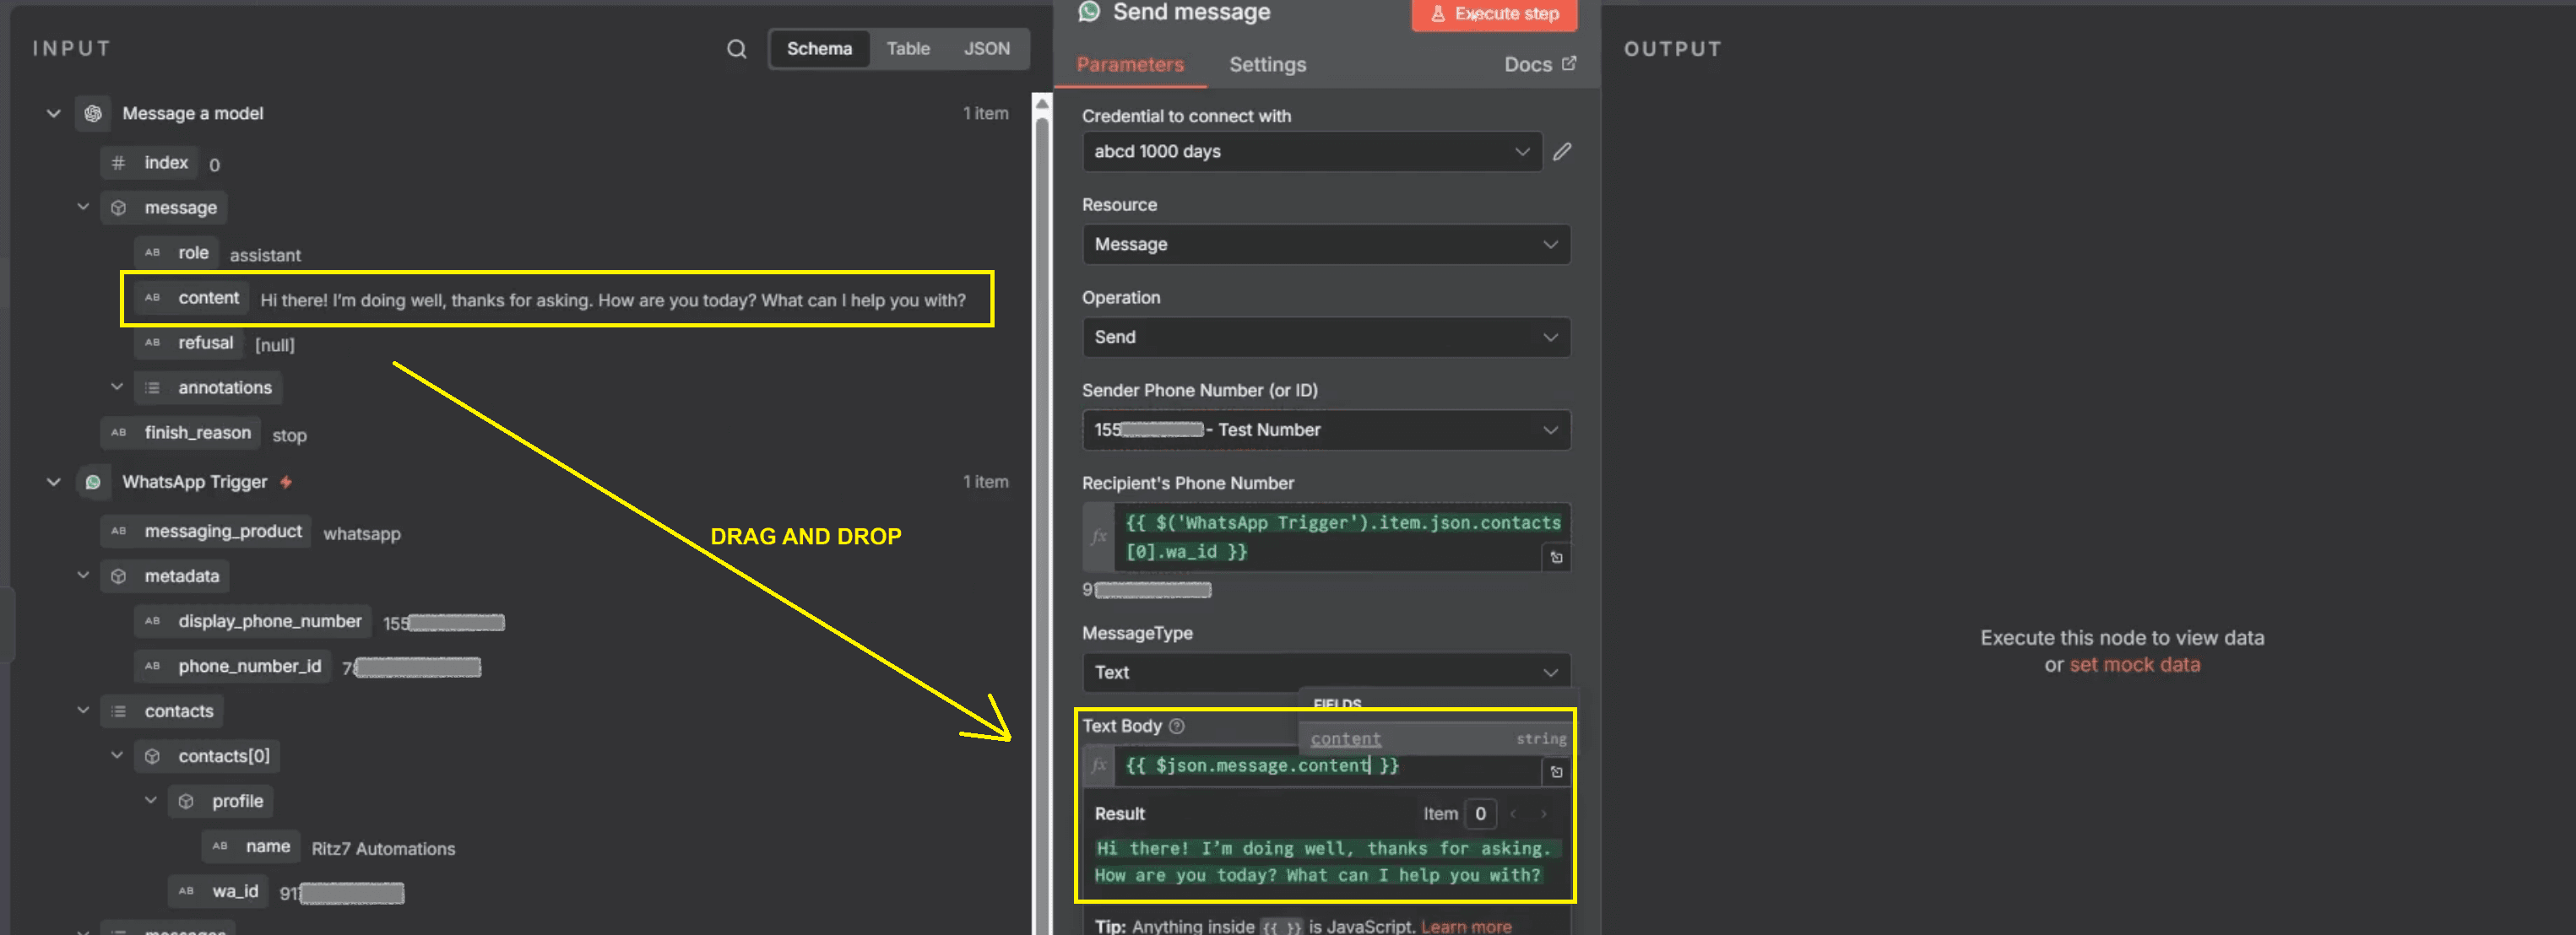Collapse the Message a model tree node
This screenshot has width=2576, height=935.
54,114
